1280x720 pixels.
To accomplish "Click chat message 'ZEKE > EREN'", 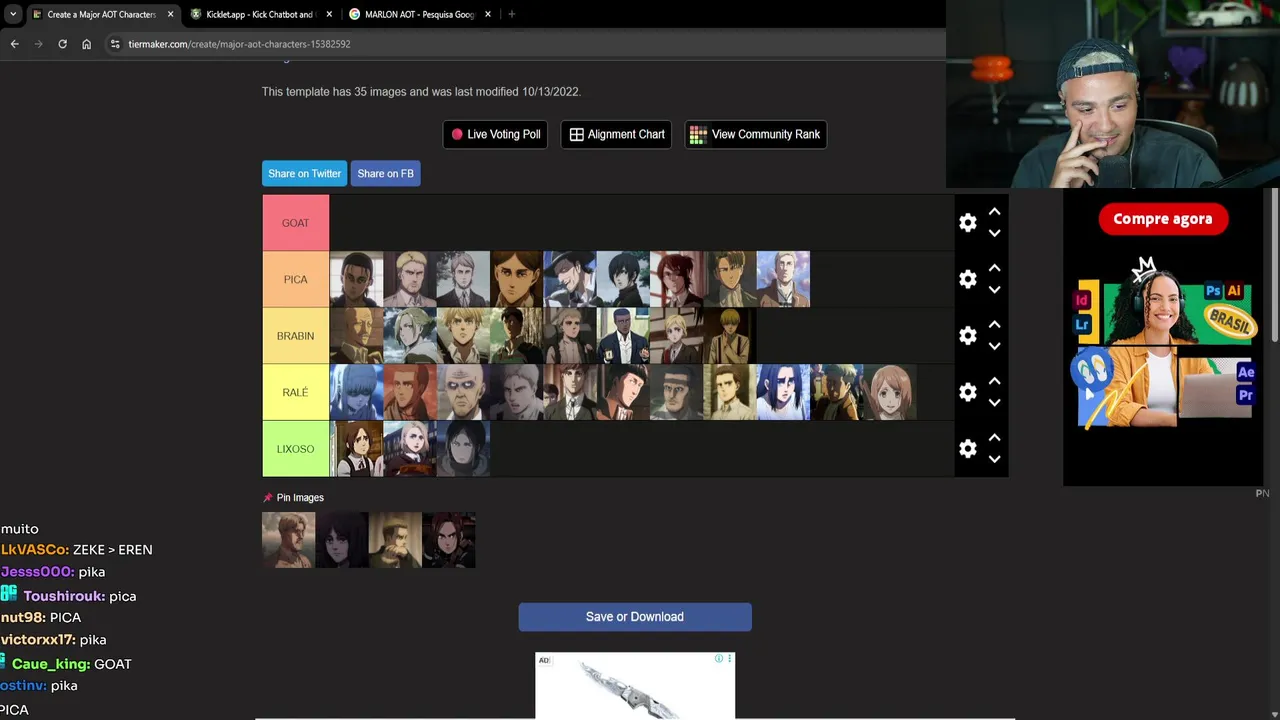I will (x=112, y=550).
